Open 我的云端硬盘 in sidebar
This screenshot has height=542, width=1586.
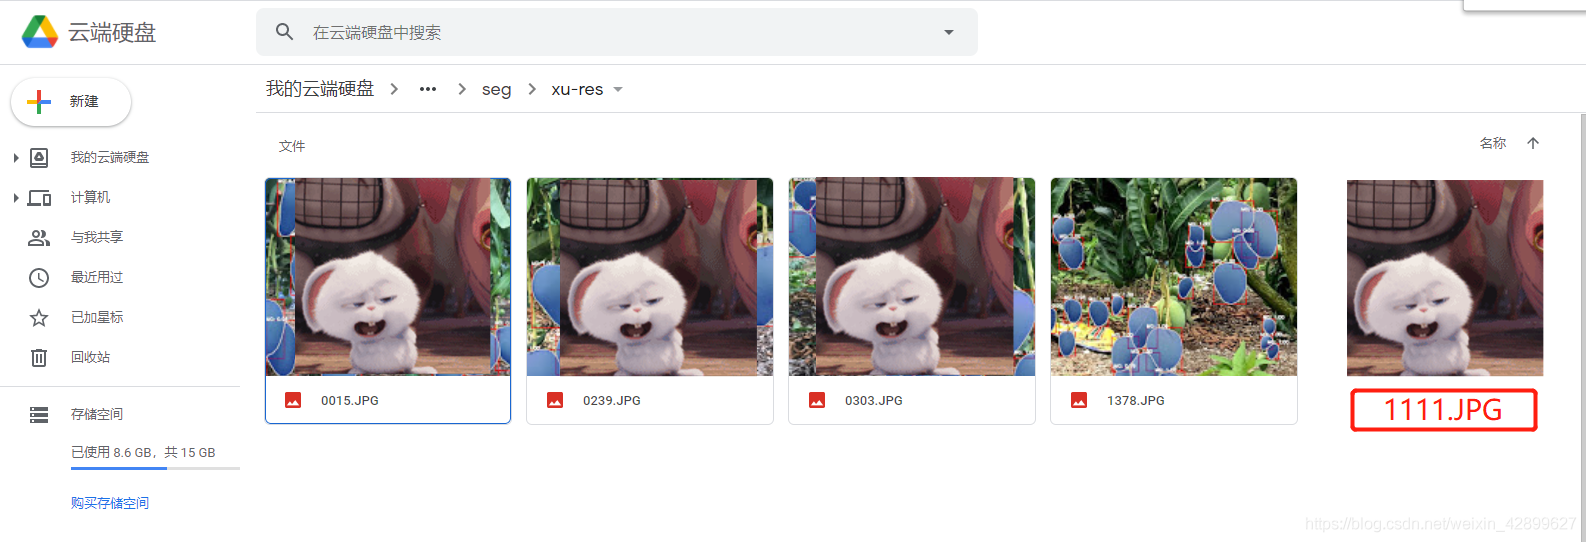pyautogui.click(x=110, y=158)
